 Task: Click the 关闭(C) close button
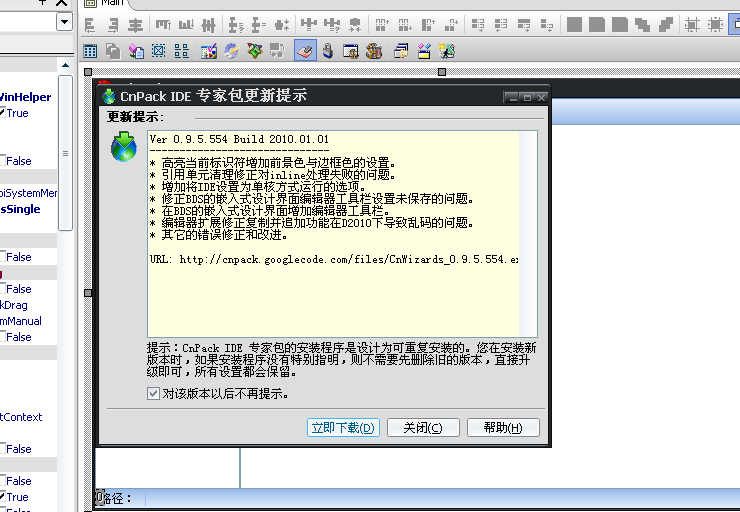pyautogui.click(x=423, y=428)
